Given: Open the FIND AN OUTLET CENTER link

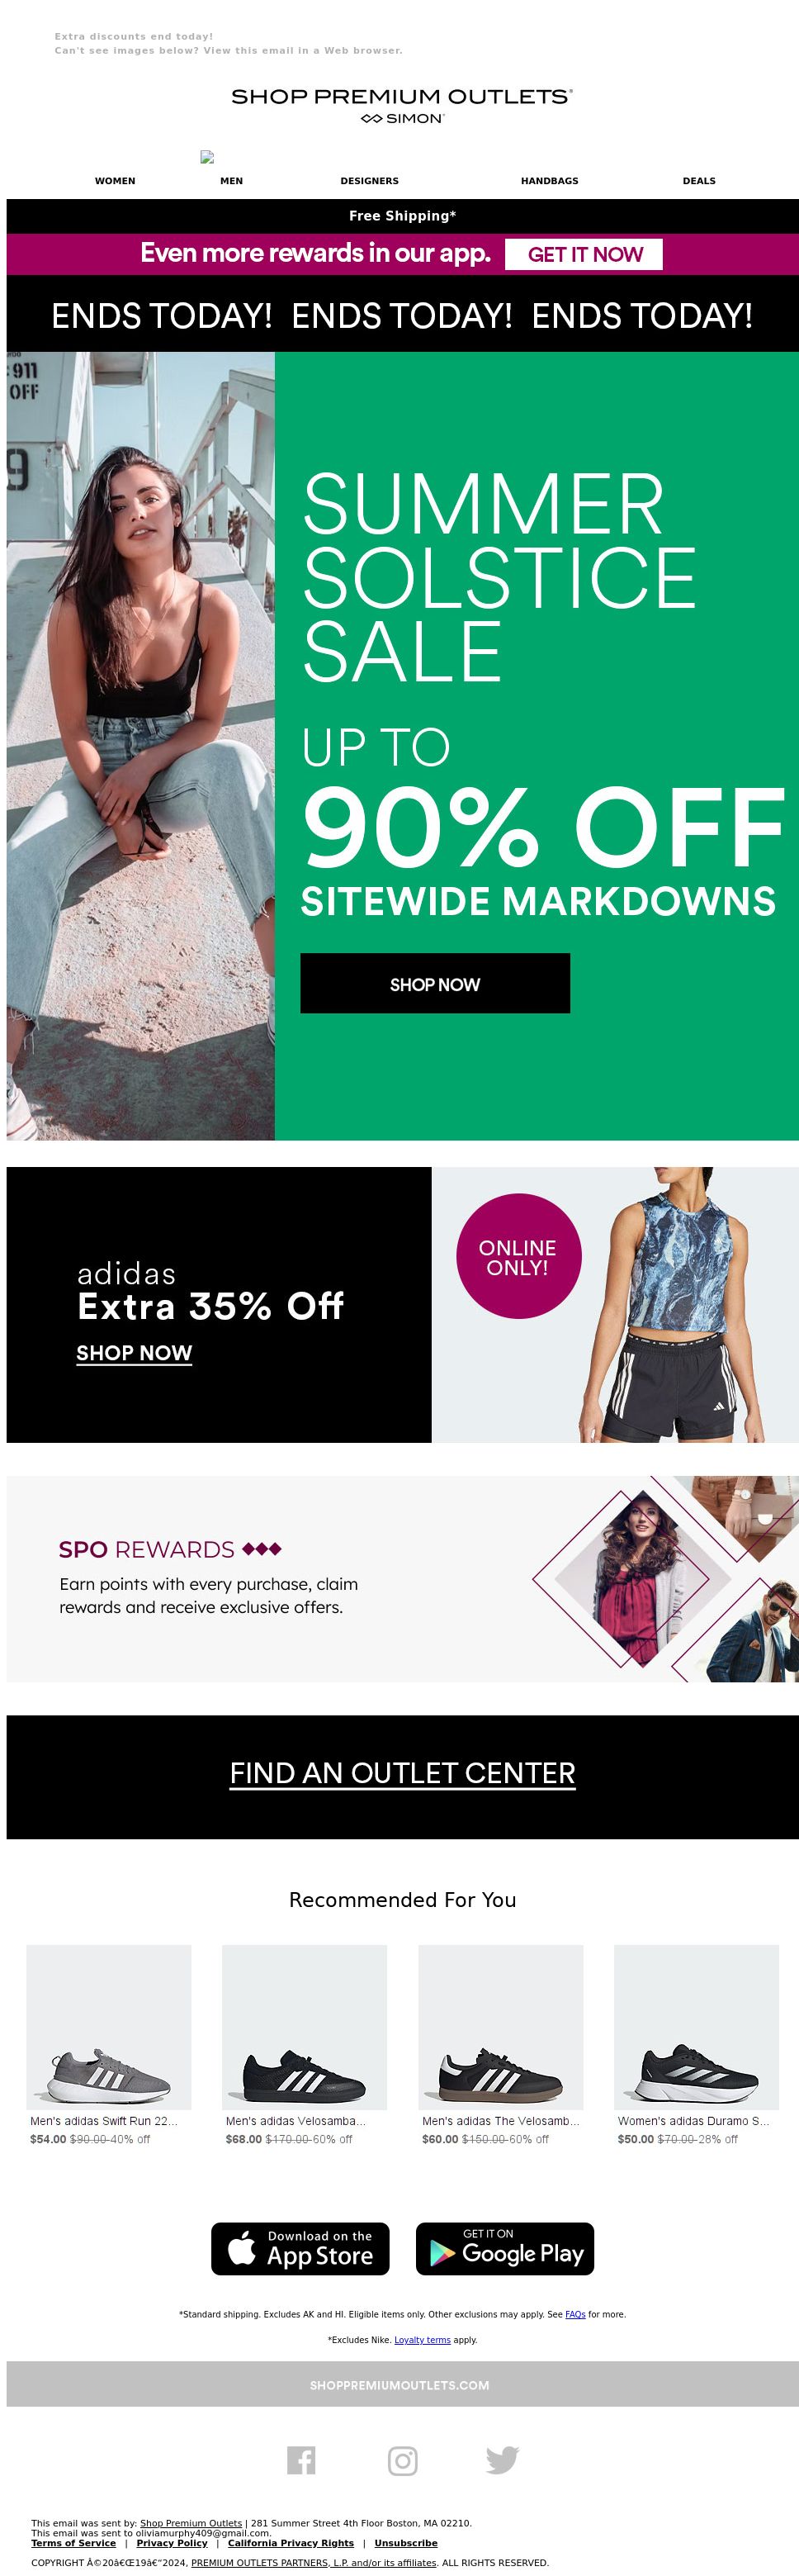Looking at the screenshot, I should tap(402, 1773).
